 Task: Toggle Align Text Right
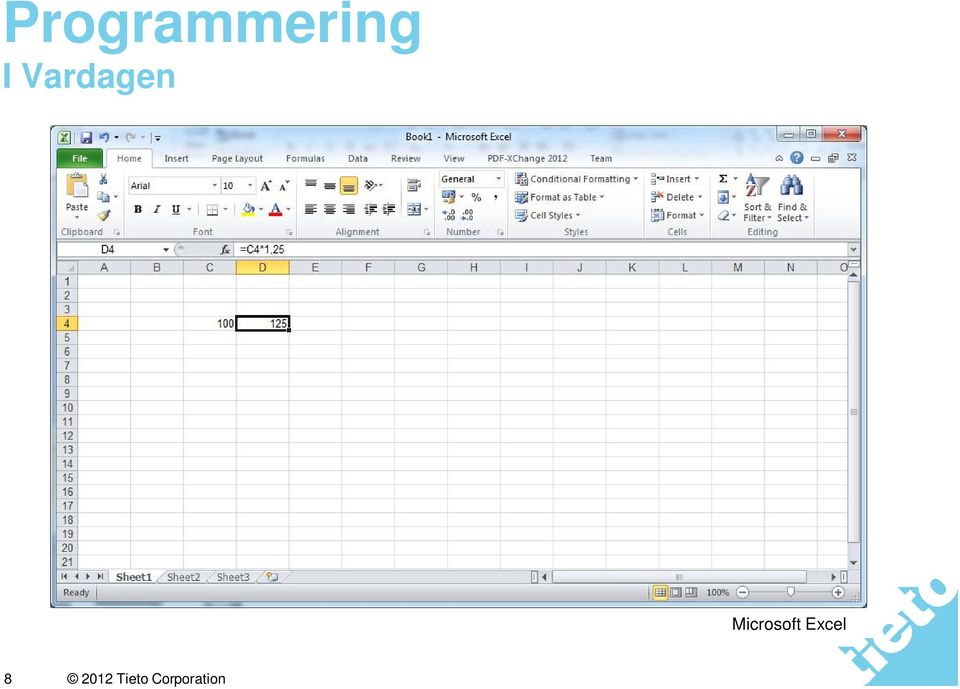point(348,209)
